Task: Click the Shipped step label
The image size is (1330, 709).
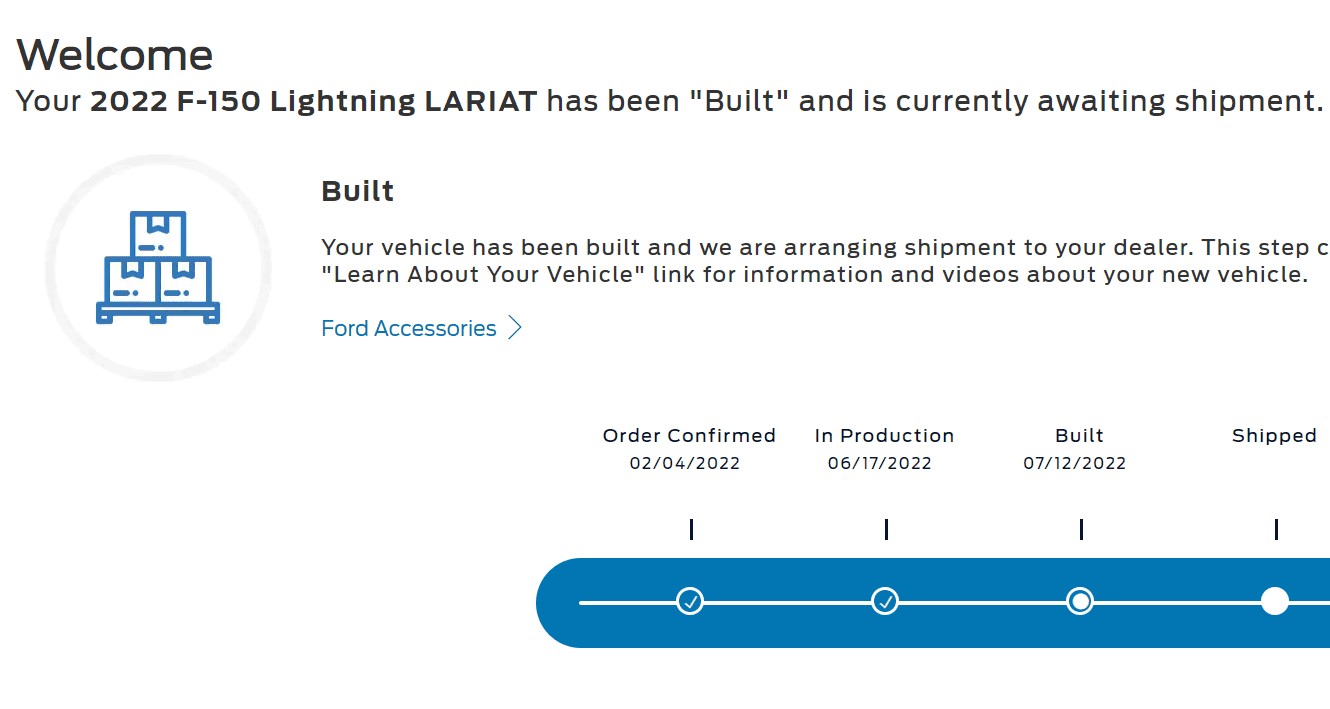Action: point(1274,436)
